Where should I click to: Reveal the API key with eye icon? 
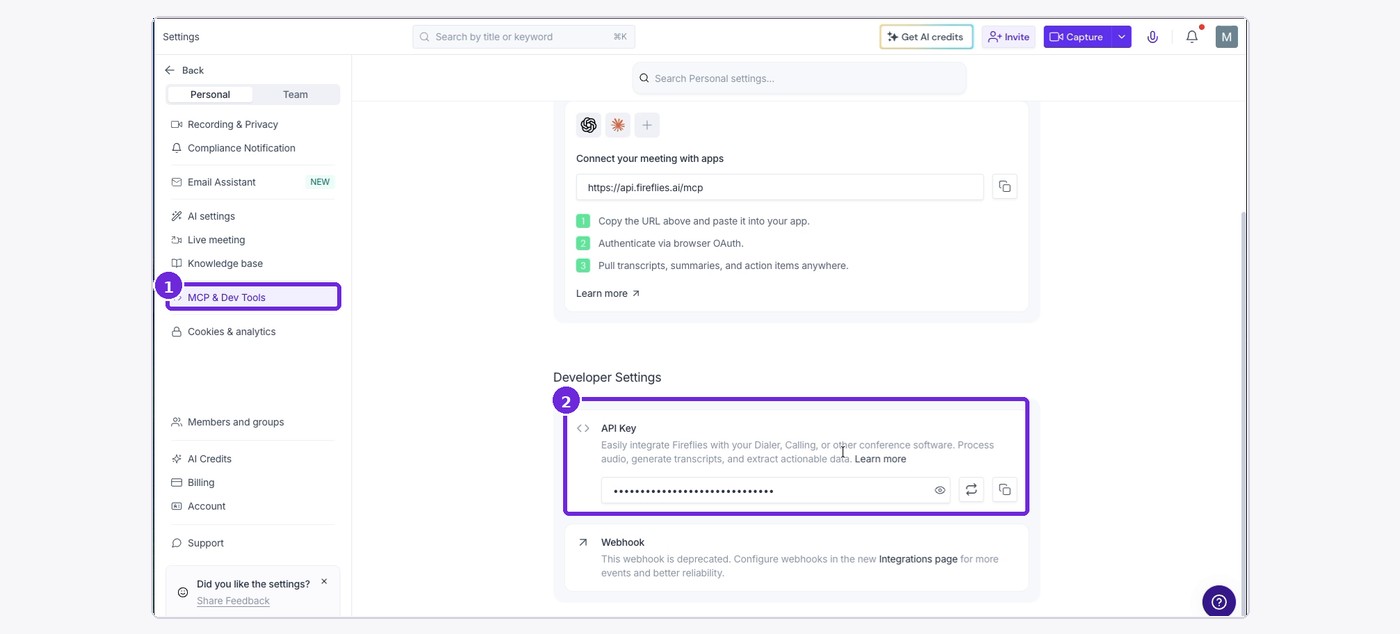pyautogui.click(x=940, y=490)
